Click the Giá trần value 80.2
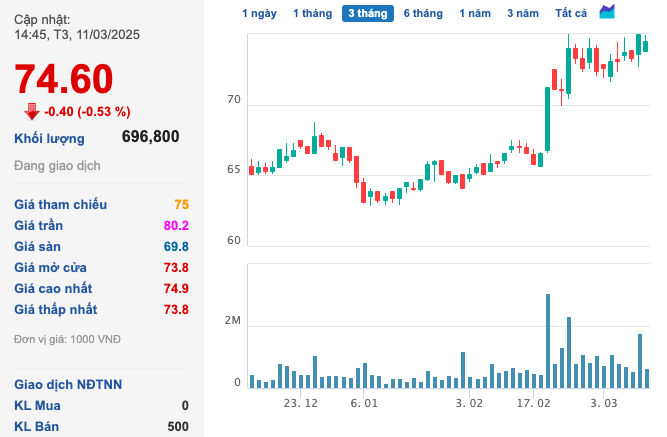This screenshot has width=667, height=437. (175, 226)
